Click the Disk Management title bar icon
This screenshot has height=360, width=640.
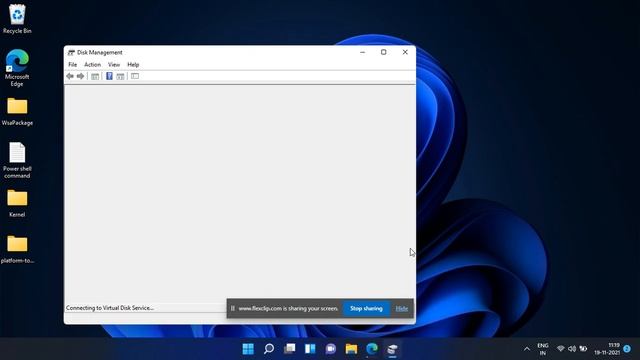pyautogui.click(x=71, y=52)
